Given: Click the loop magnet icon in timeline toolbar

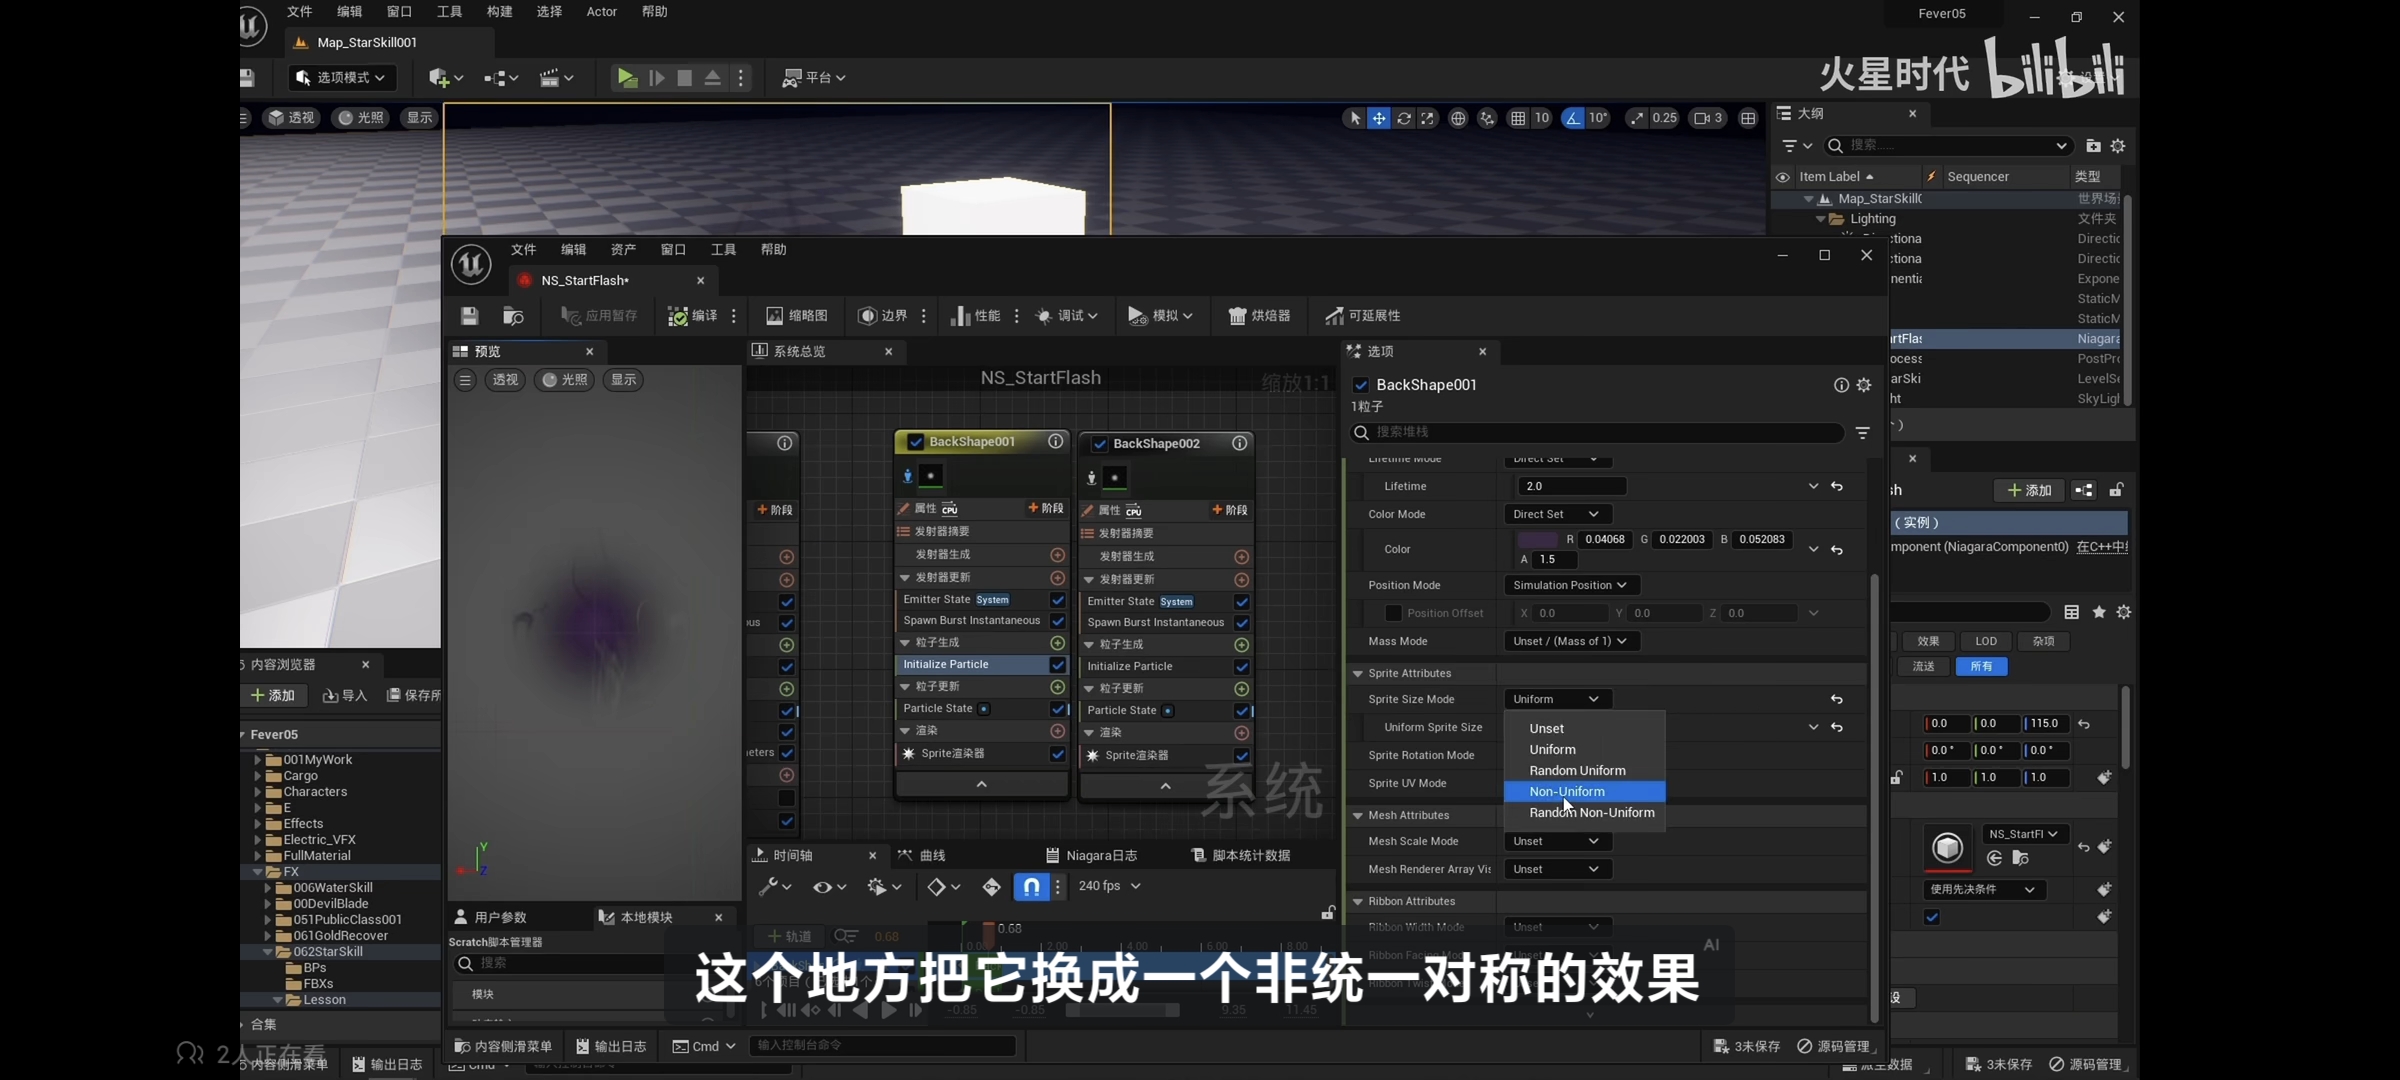Looking at the screenshot, I should pos(1031,886).
